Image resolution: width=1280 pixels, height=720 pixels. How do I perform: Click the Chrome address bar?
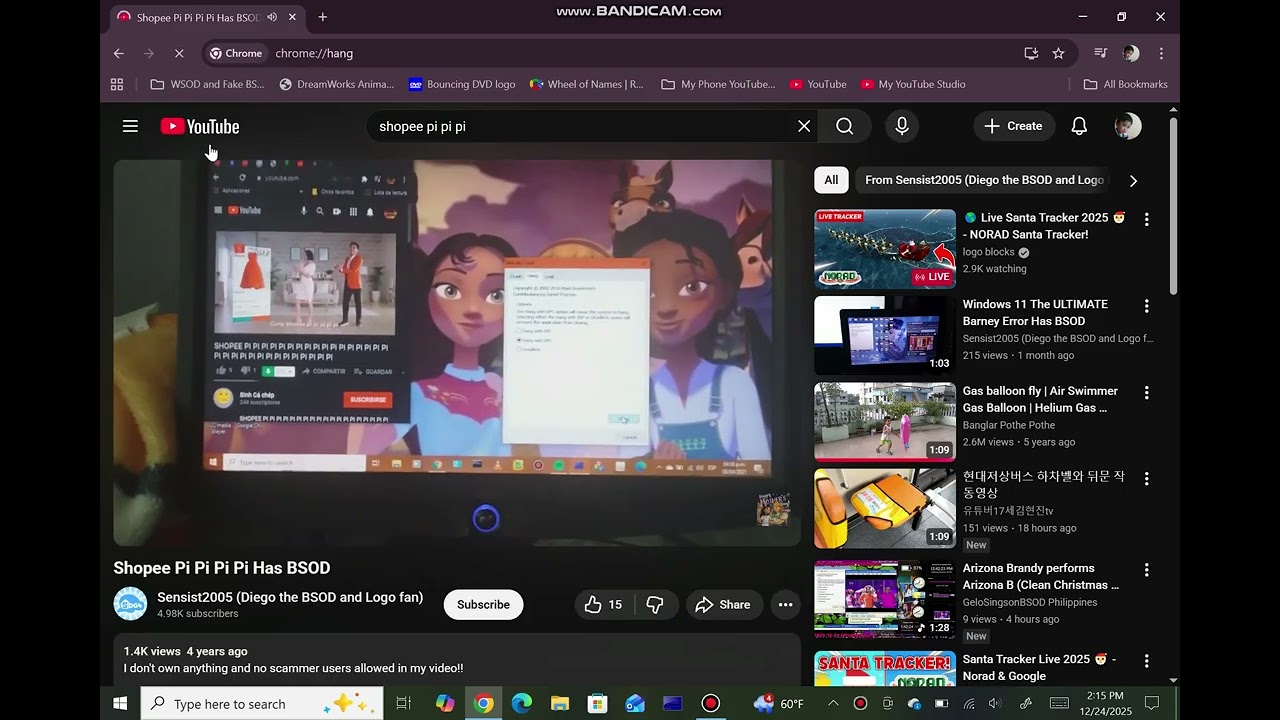640,53
